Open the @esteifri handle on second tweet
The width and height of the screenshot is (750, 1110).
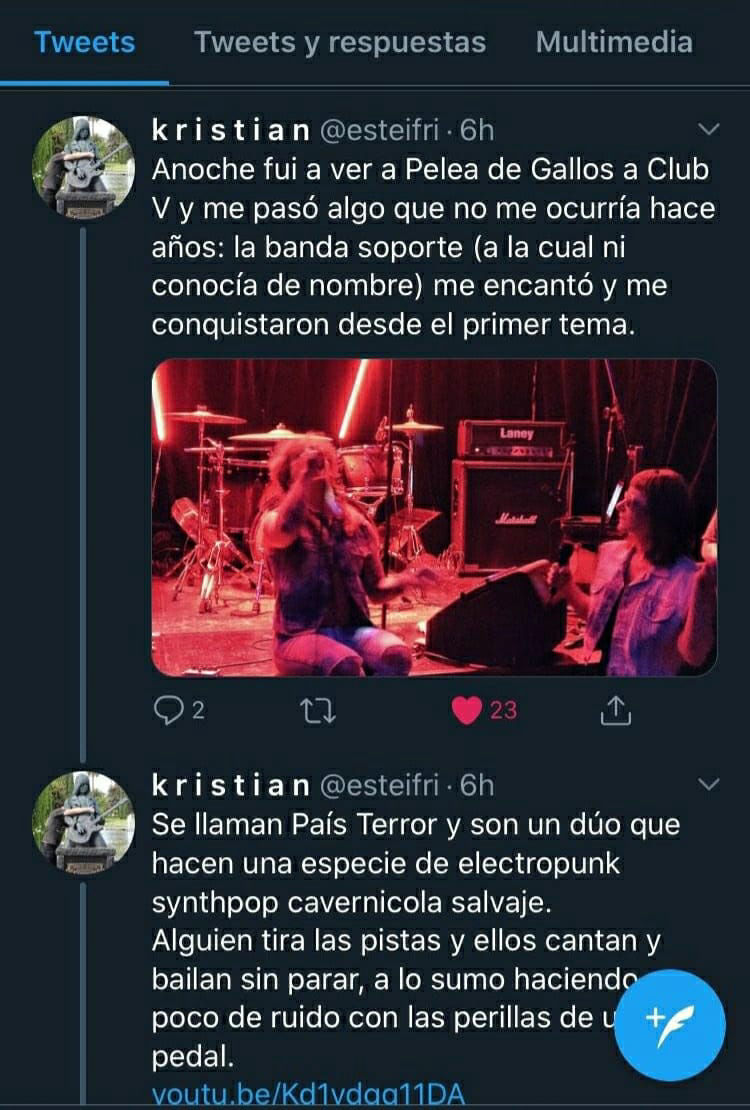(x=380, y=784)
